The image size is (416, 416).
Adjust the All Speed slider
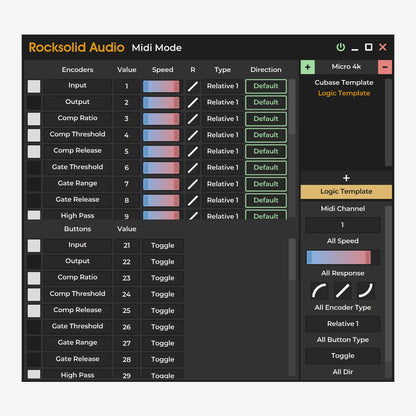[343, 257]
